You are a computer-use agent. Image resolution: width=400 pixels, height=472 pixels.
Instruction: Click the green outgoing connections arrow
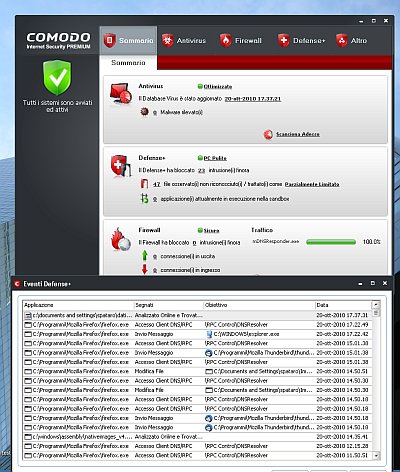145,256
